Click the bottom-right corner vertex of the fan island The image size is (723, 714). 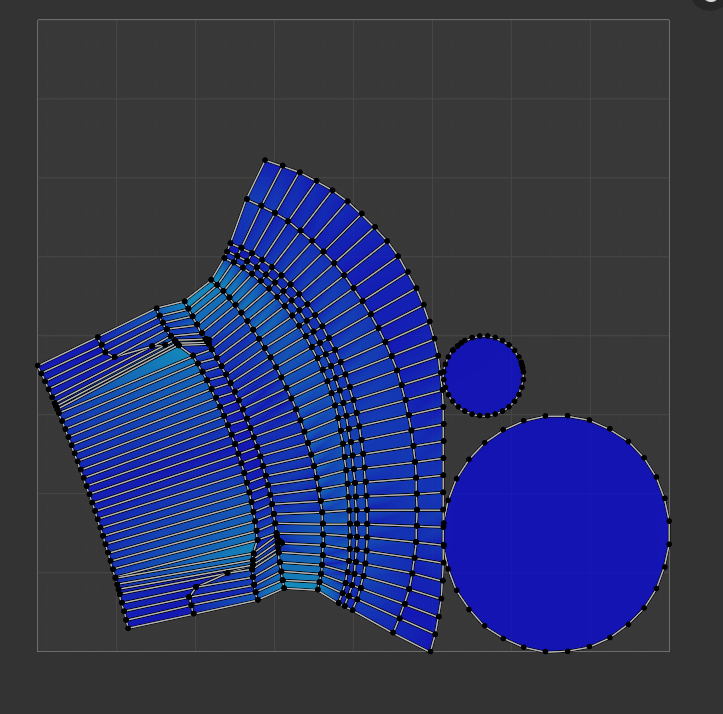(x=431, y=652)
